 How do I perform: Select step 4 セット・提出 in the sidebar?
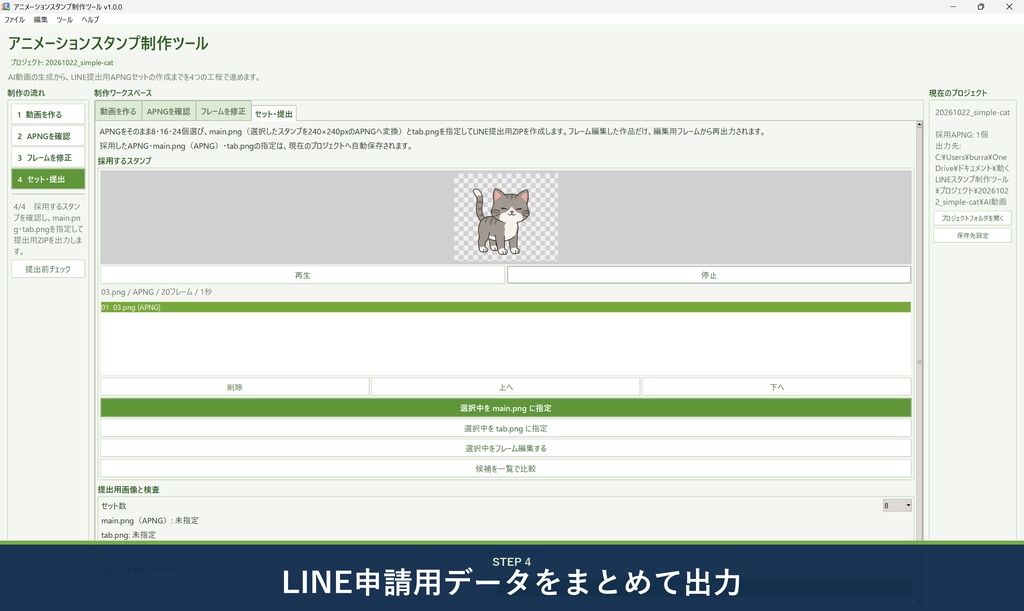click(48, 179)
